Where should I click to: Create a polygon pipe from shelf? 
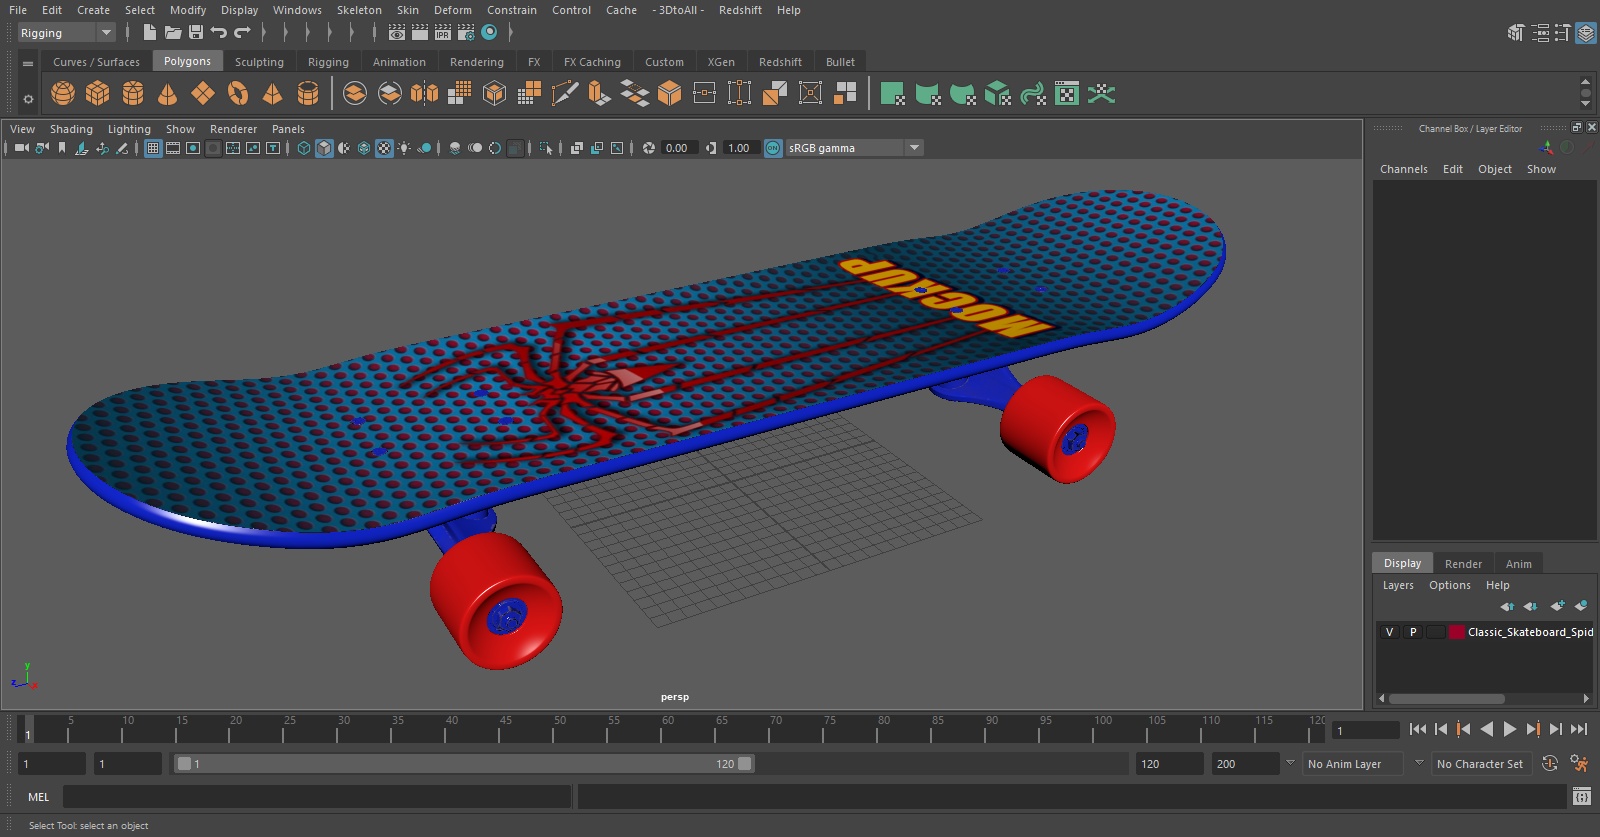[308, 94]
